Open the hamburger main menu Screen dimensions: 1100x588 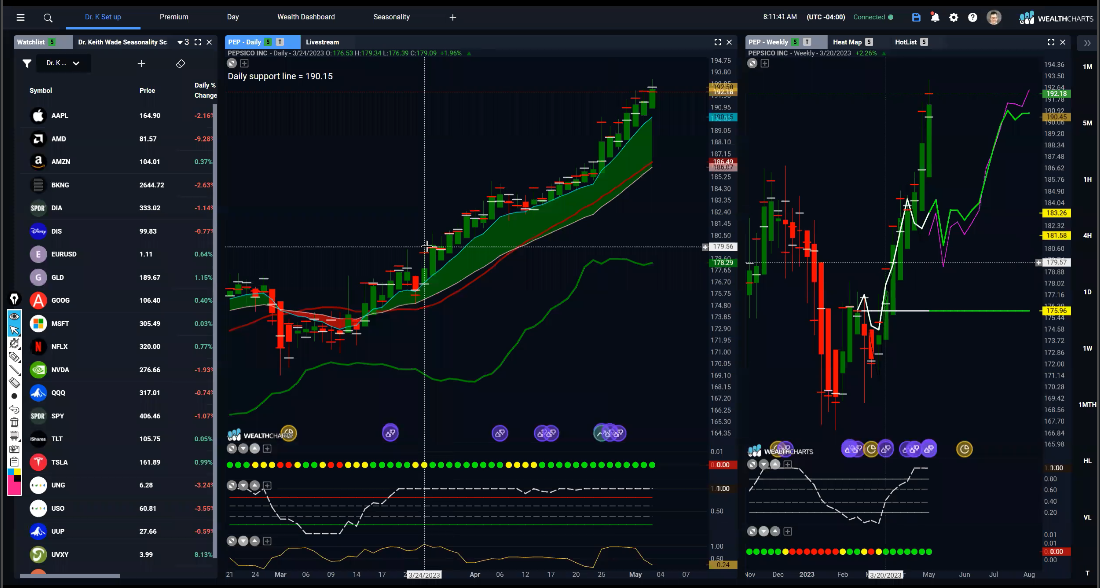tap(20, 18)
